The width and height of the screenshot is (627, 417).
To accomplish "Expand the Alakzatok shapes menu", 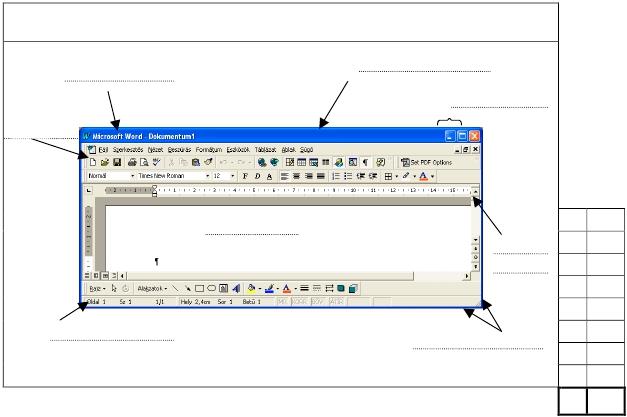I will 152,288.
